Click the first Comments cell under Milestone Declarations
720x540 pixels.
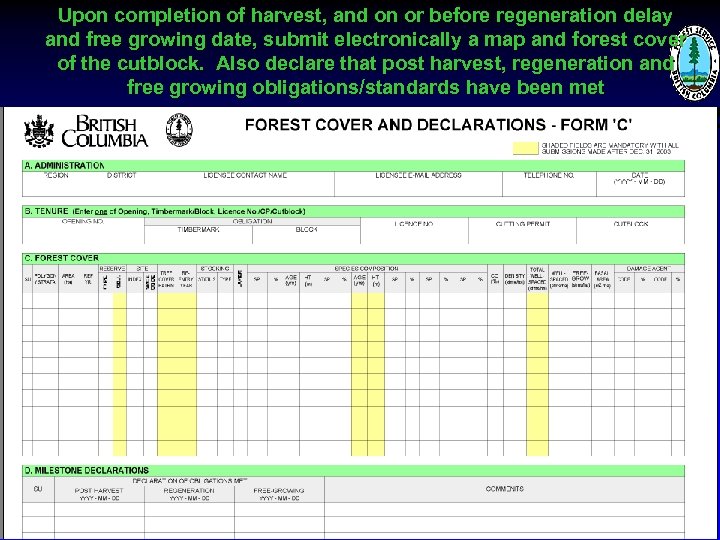click(504, 509)
